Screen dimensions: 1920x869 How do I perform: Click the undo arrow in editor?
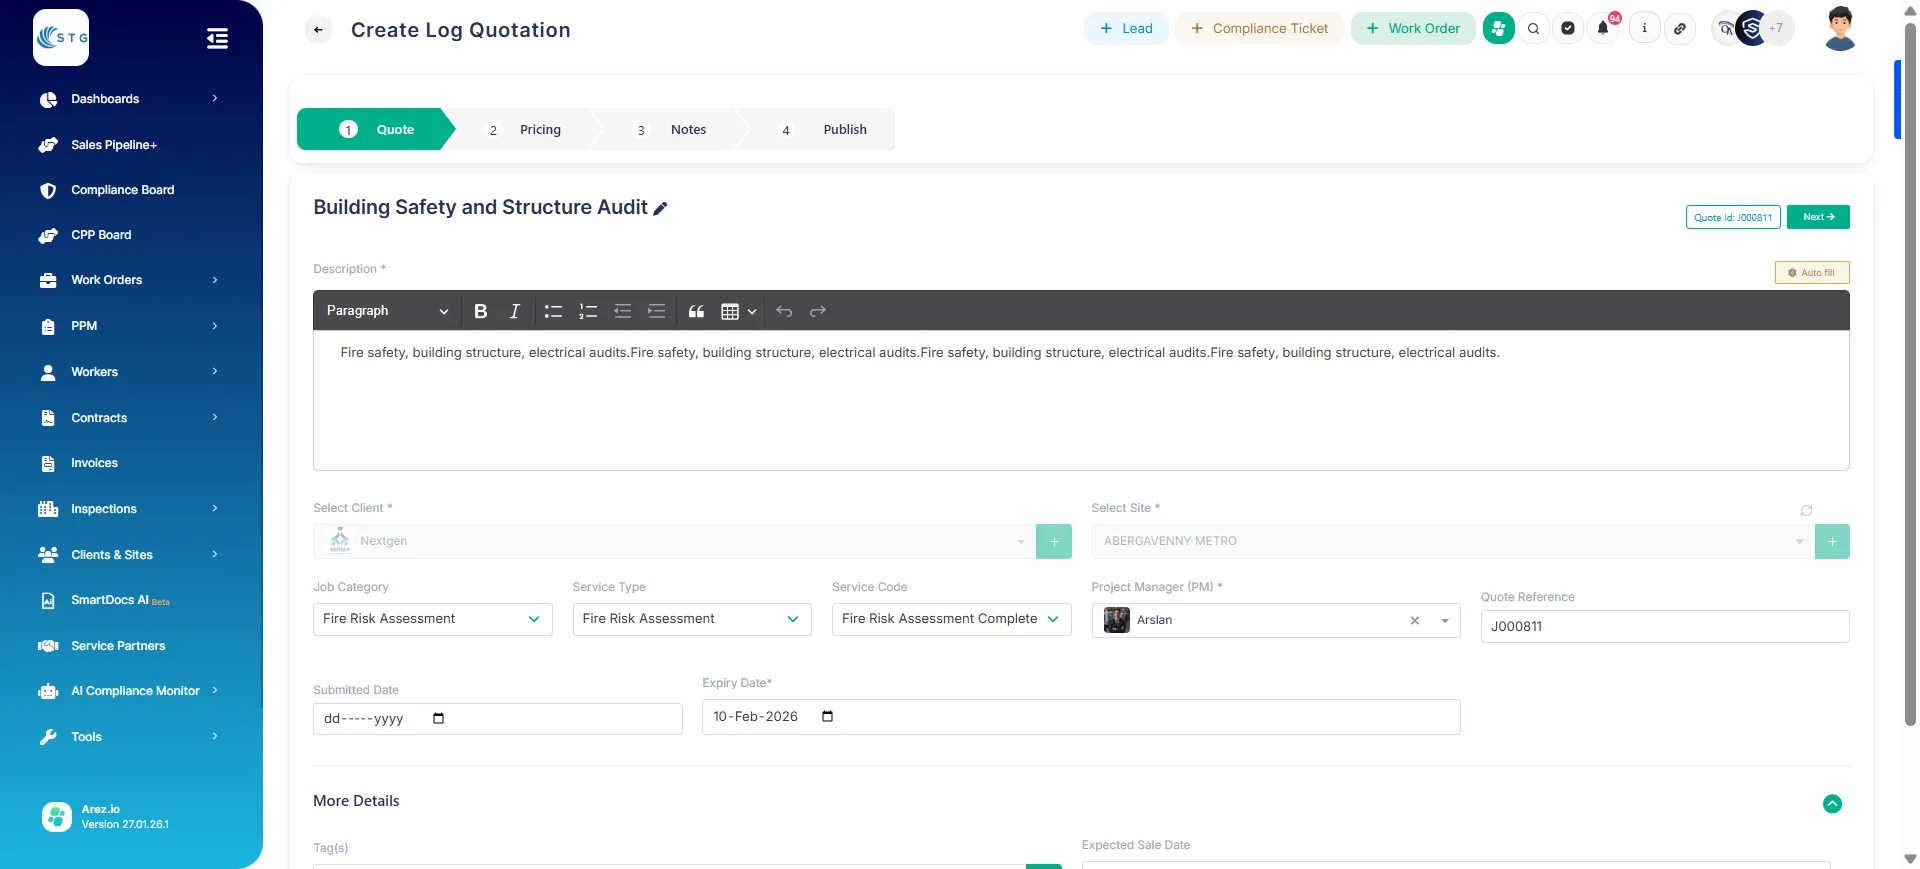[784, 311]
